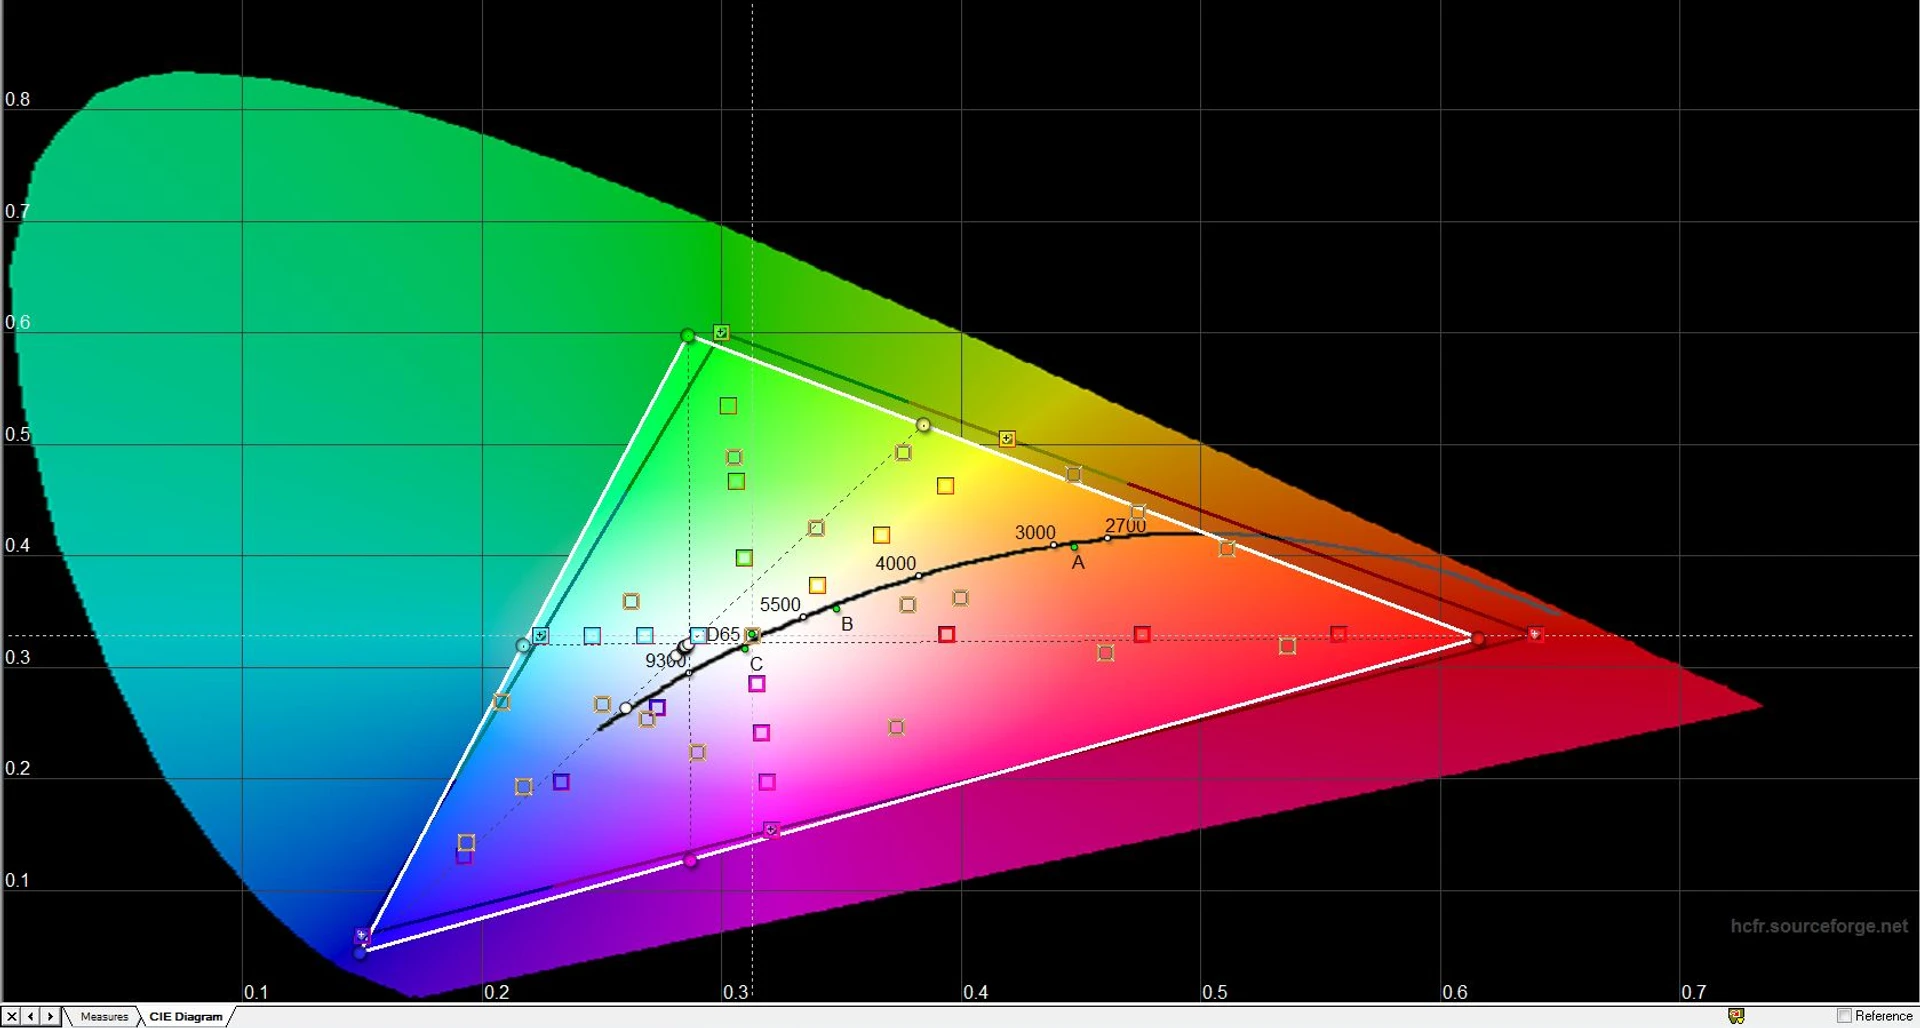The width and height of the screenshot is (1920, 1028).
Task: Click the 9300 color temperature label
Action: pos(665,660)
